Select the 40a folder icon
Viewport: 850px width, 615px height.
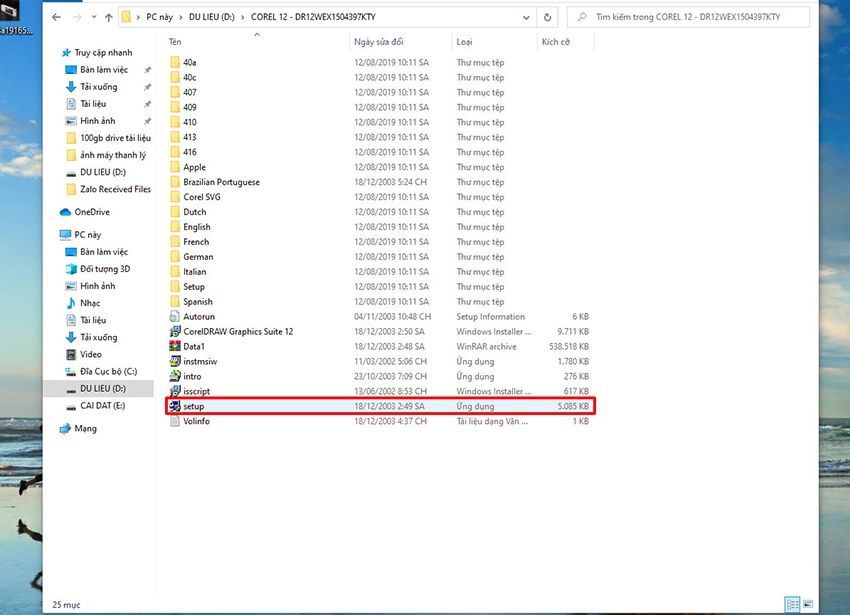175,62
